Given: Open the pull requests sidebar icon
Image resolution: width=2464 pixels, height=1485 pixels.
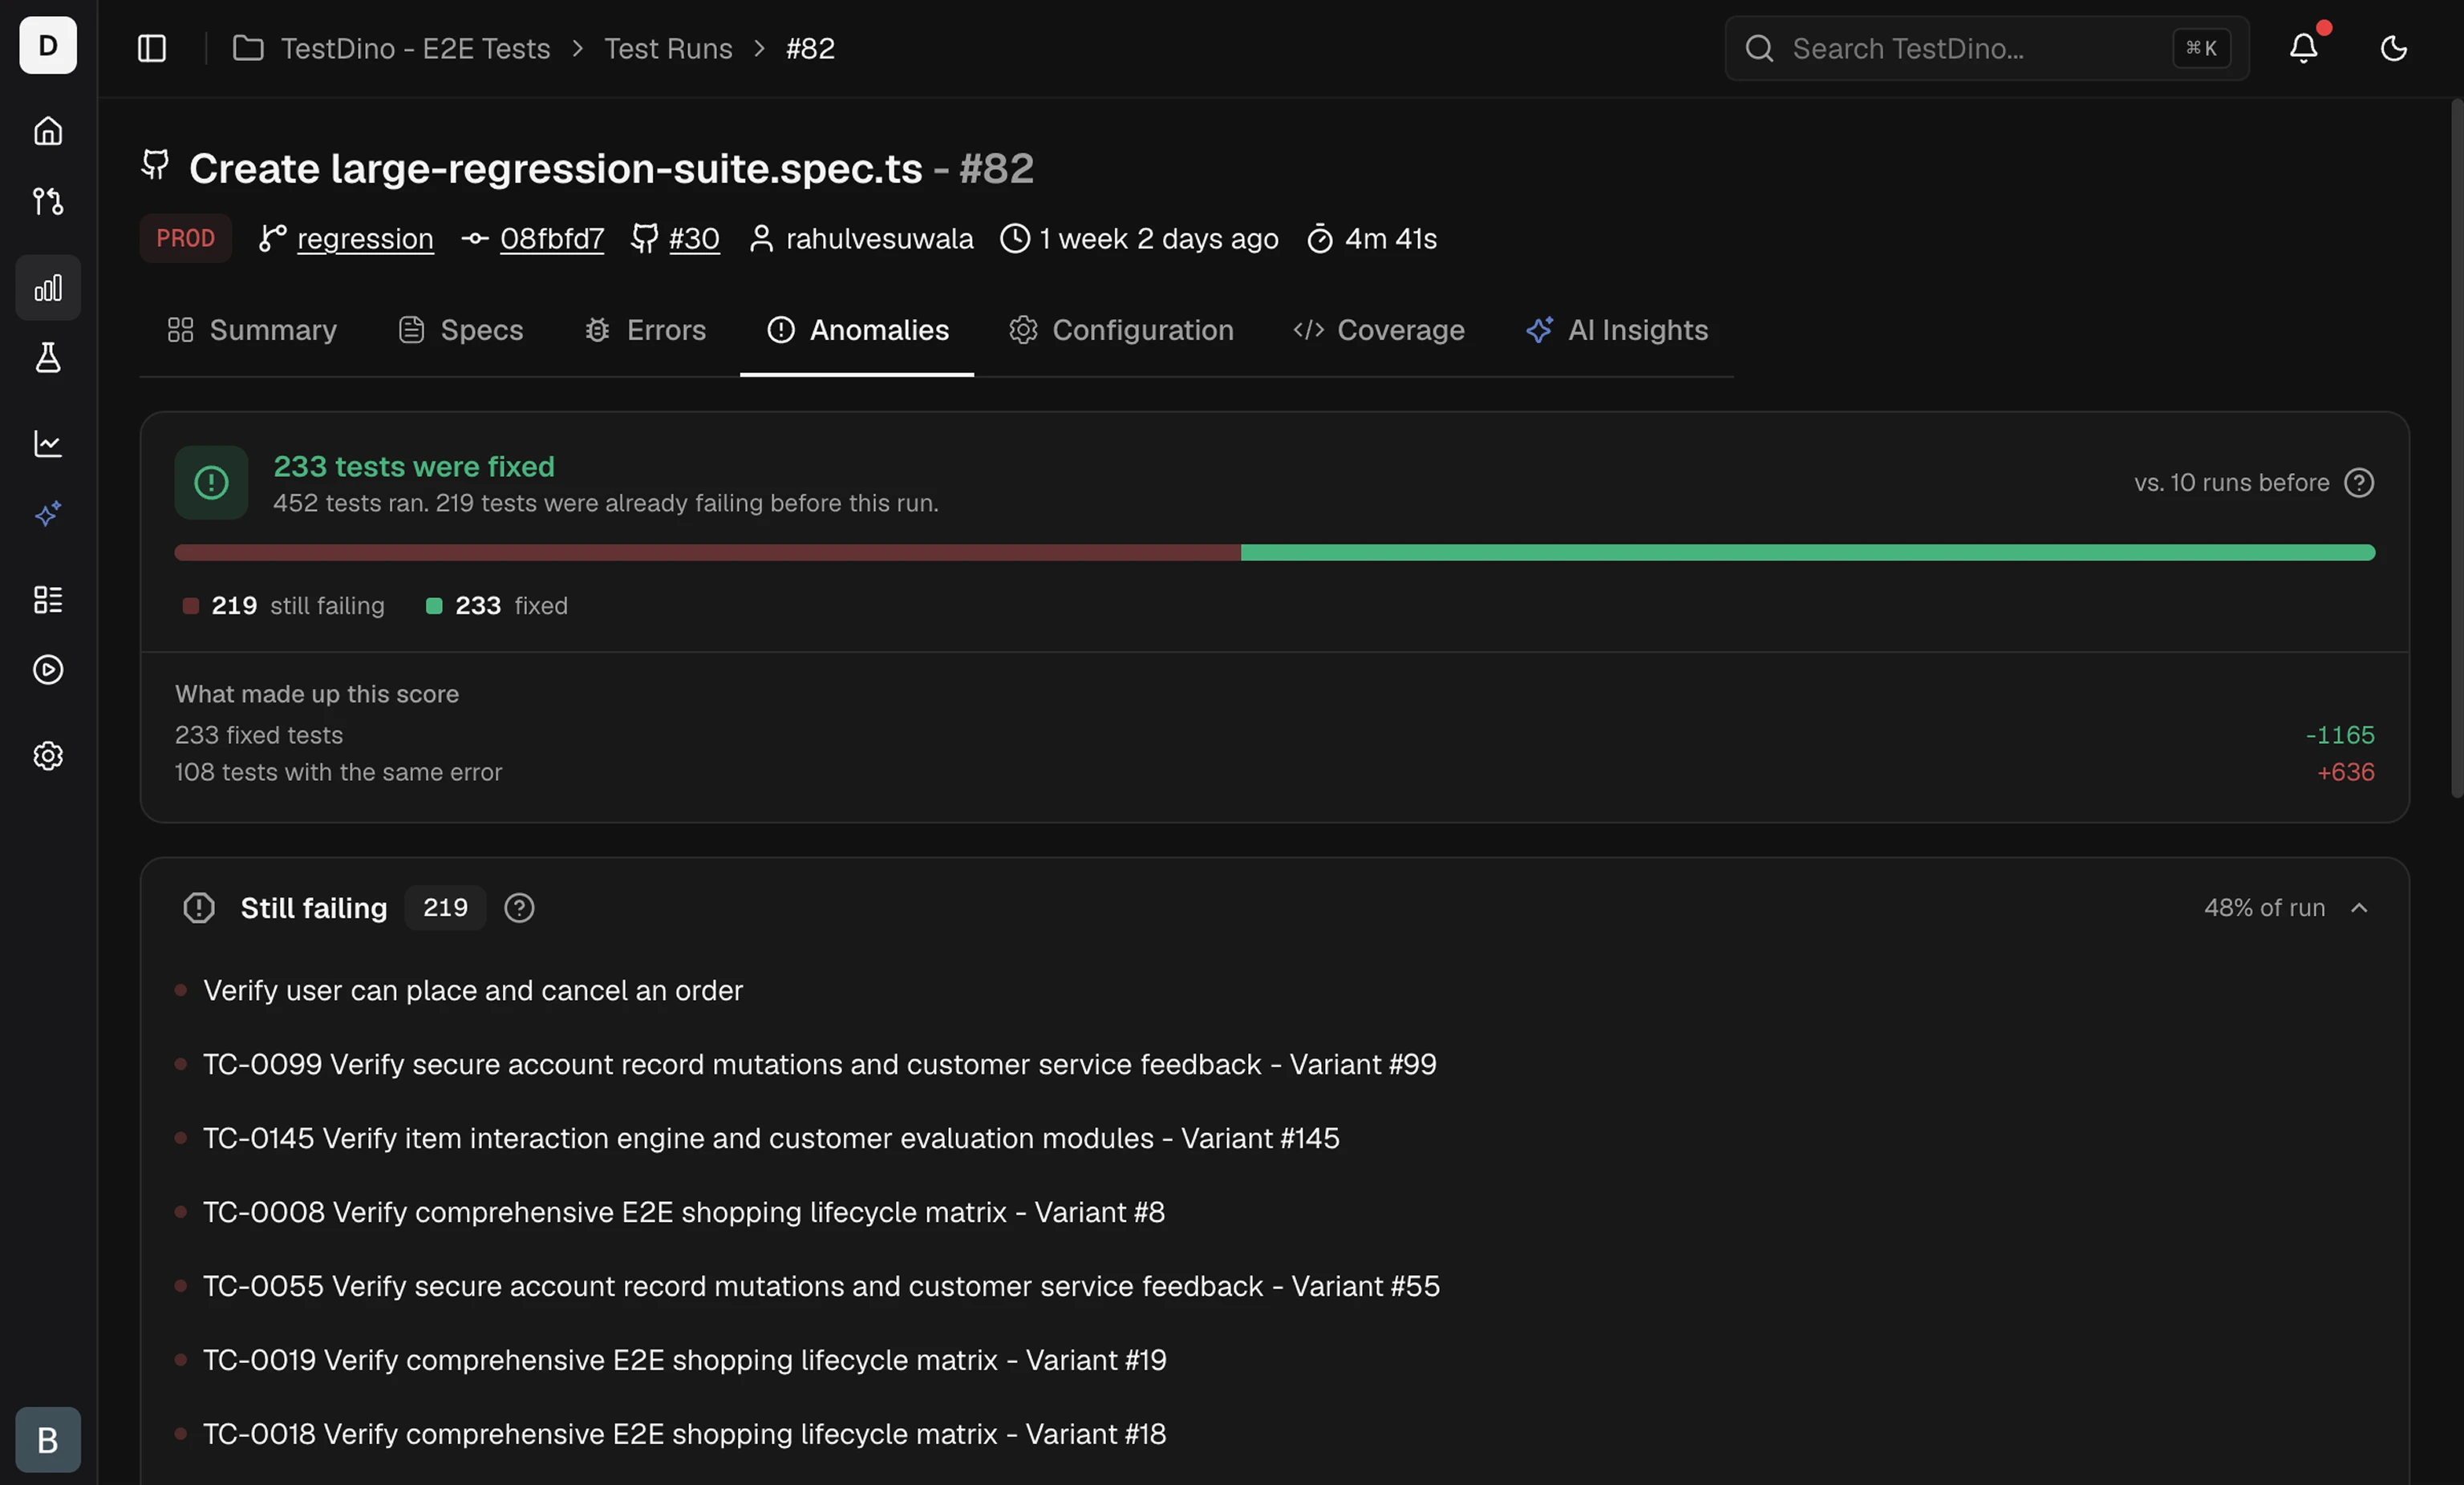Looking at the screenshot, I should click(x=48, y=201).
